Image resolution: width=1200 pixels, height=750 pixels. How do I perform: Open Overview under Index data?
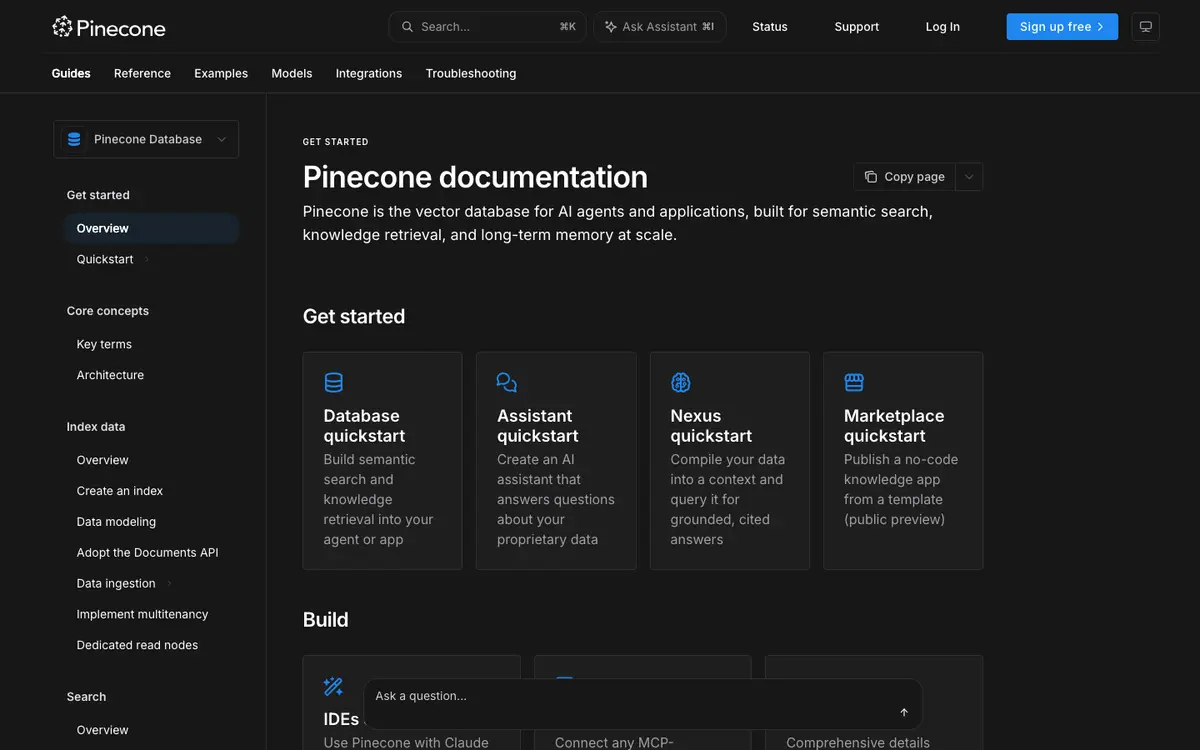click(103, 460)
